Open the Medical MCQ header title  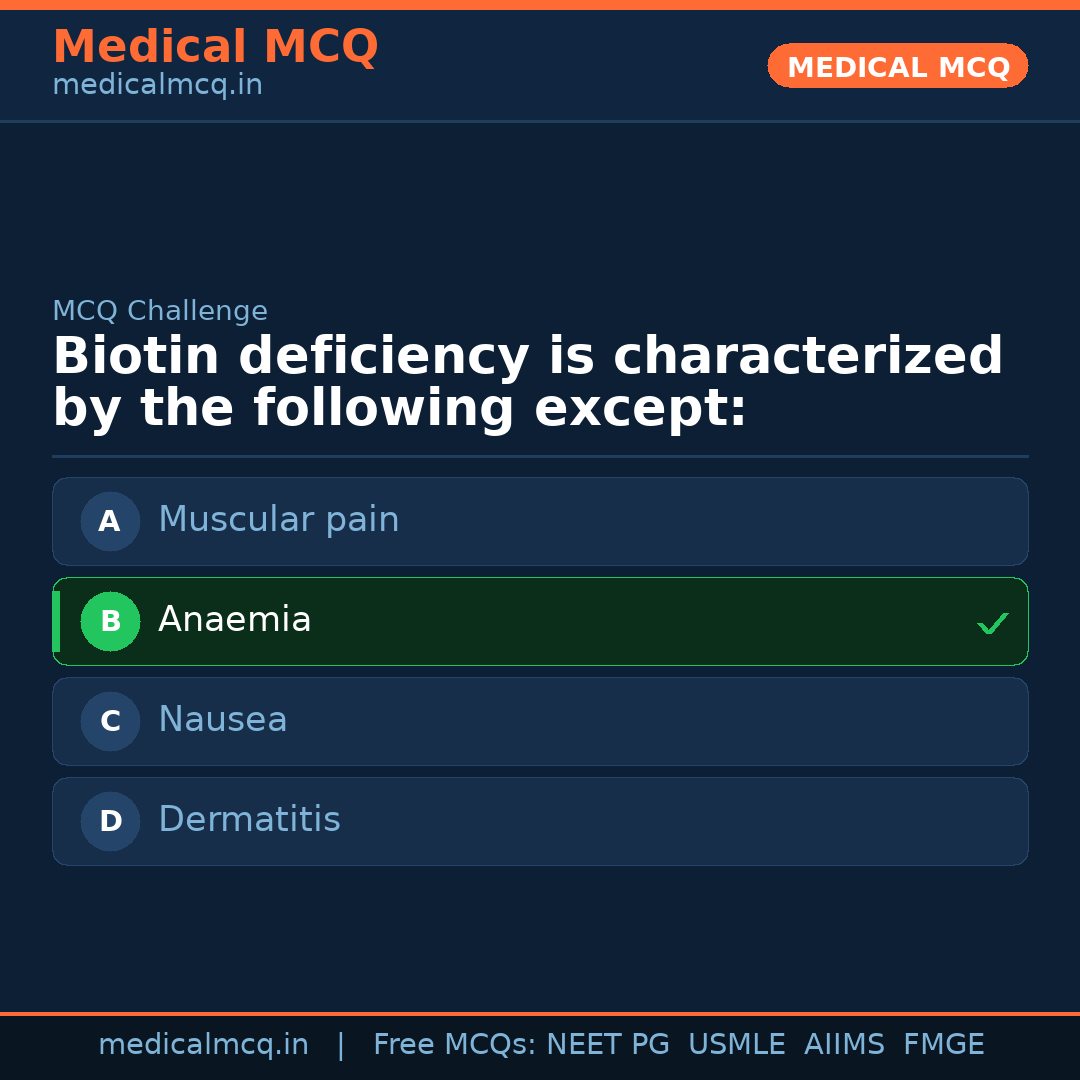click(x=215, y=47)
